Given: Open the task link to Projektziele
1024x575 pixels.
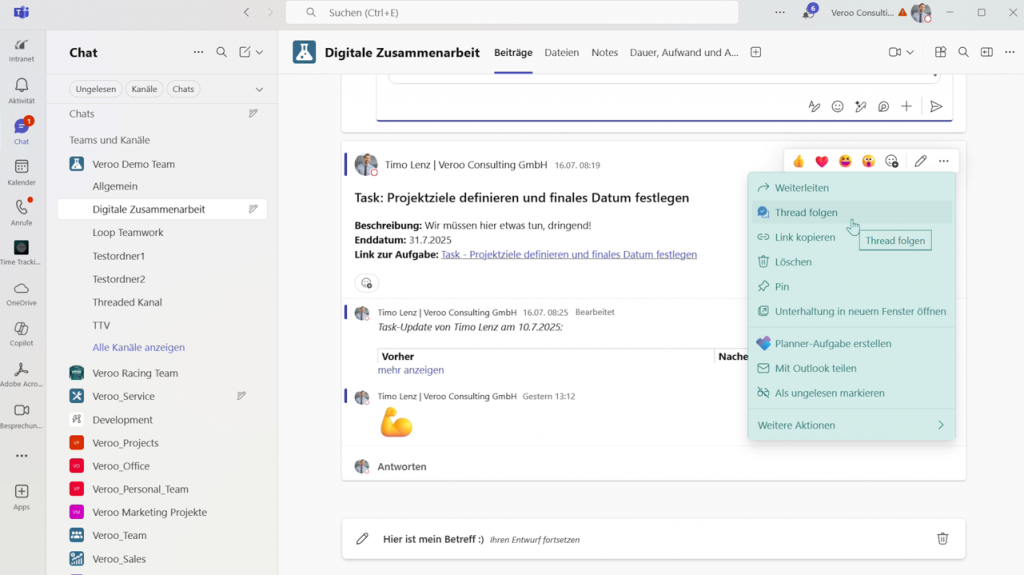Looking at the screenshot, I should coord(568,255).
